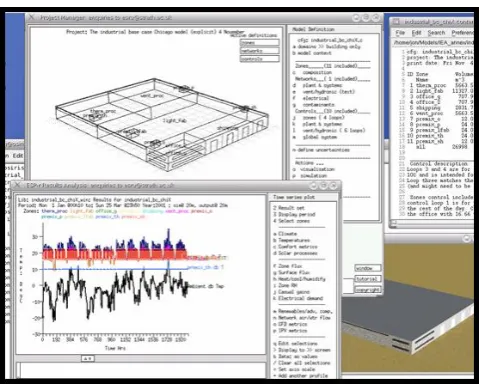Open Edit menu in left background window

pyautogui.click(x=18, y=156)
